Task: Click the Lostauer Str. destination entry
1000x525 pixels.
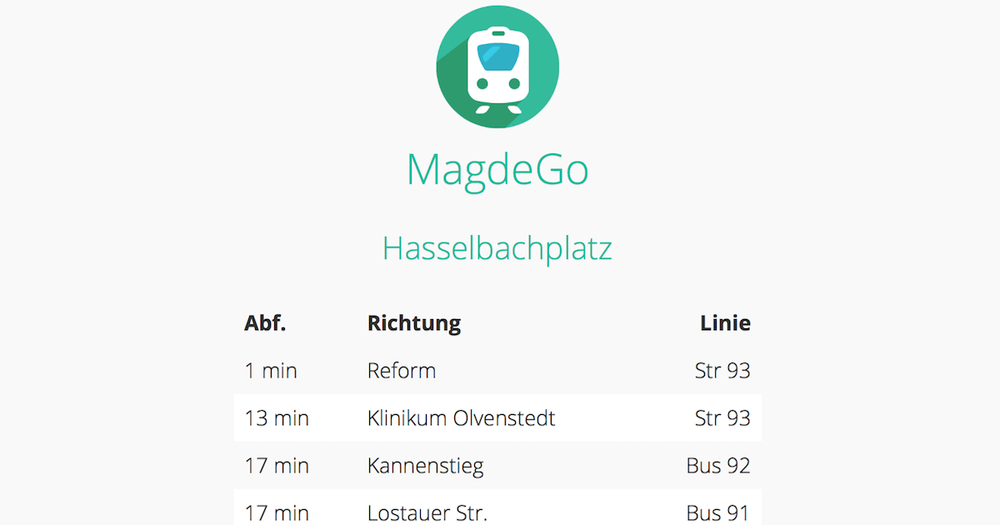Action: click(x=427, y=513)
